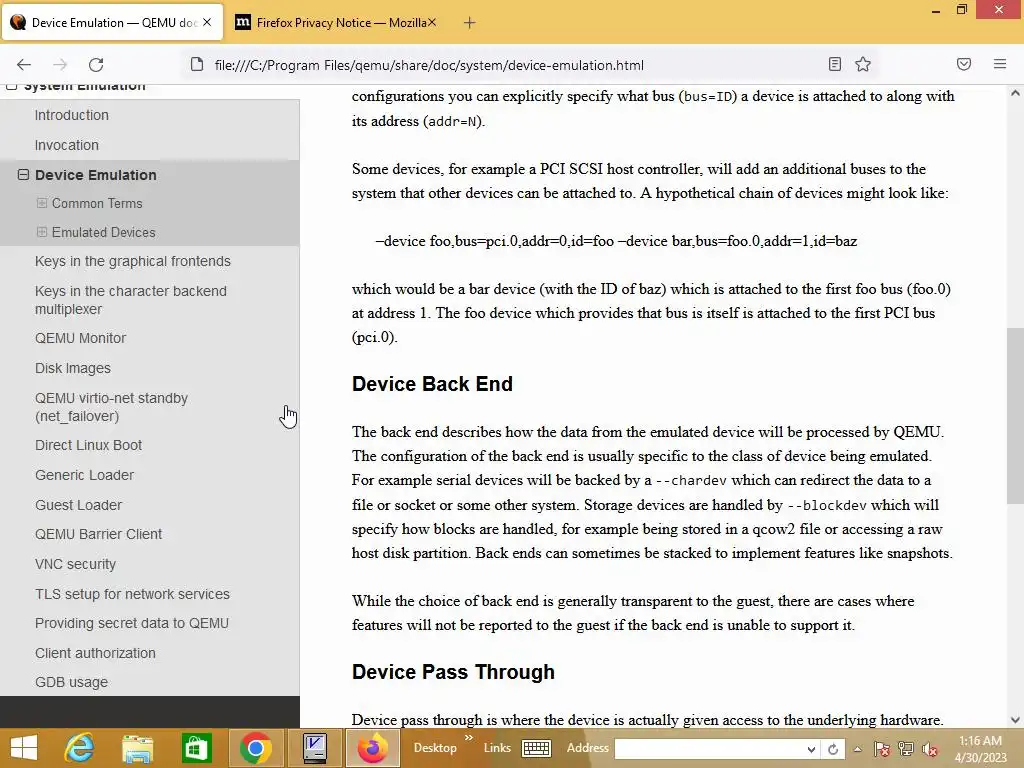The height and width of the screenshot is (768, 1024).
Task: Launch Google Chrome from taskbar
Action: tap(255, 748)
